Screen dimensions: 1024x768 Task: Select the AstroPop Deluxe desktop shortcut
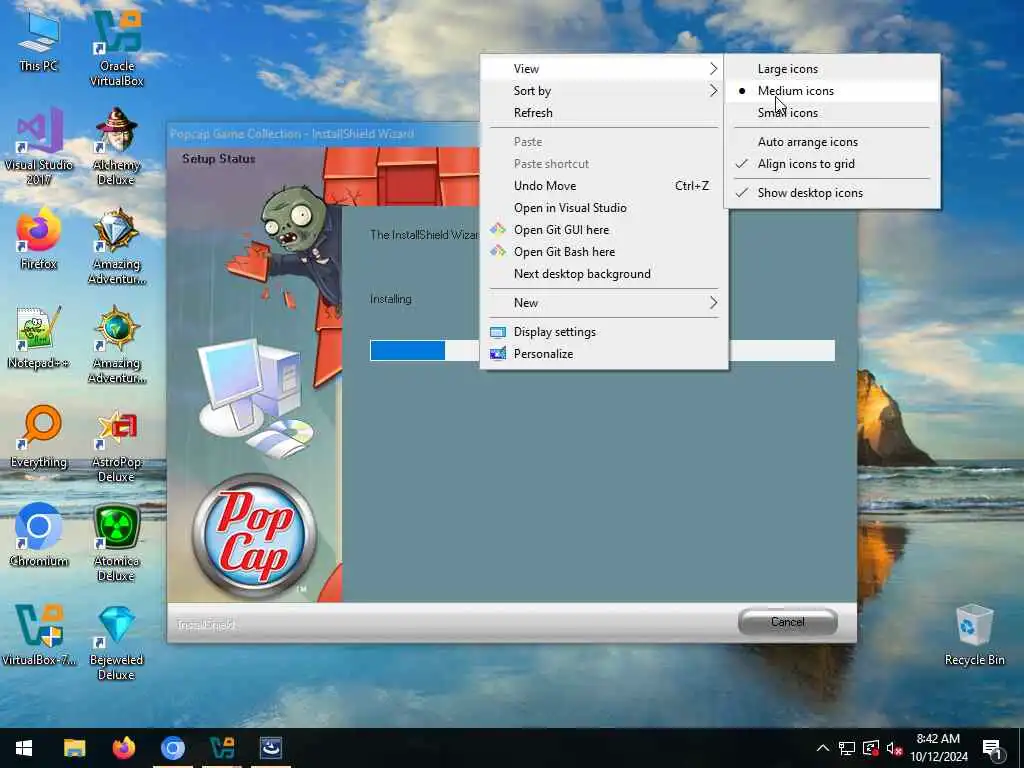(x=117, y=444)
